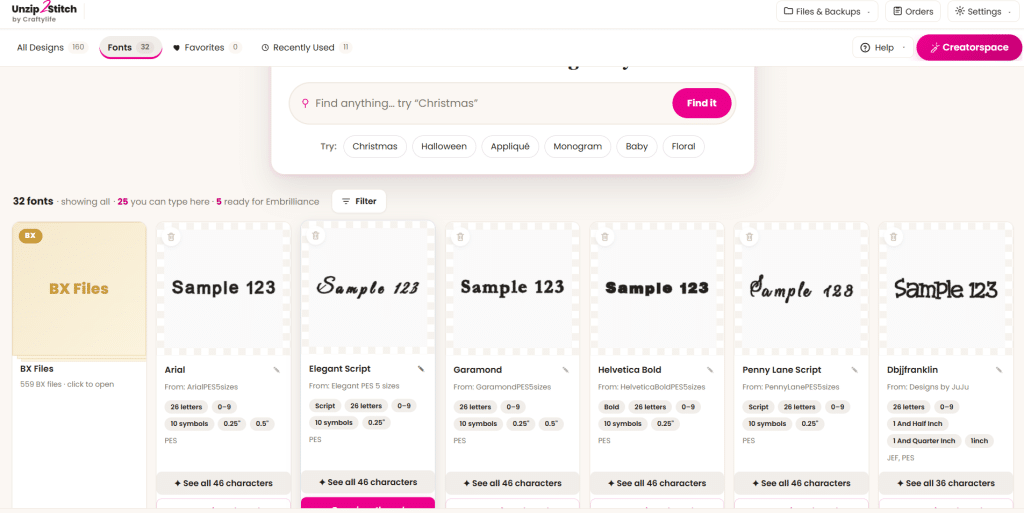Click "JEF, PES" format label
The width and height of the screenshot is (1024, 513).
901,458
